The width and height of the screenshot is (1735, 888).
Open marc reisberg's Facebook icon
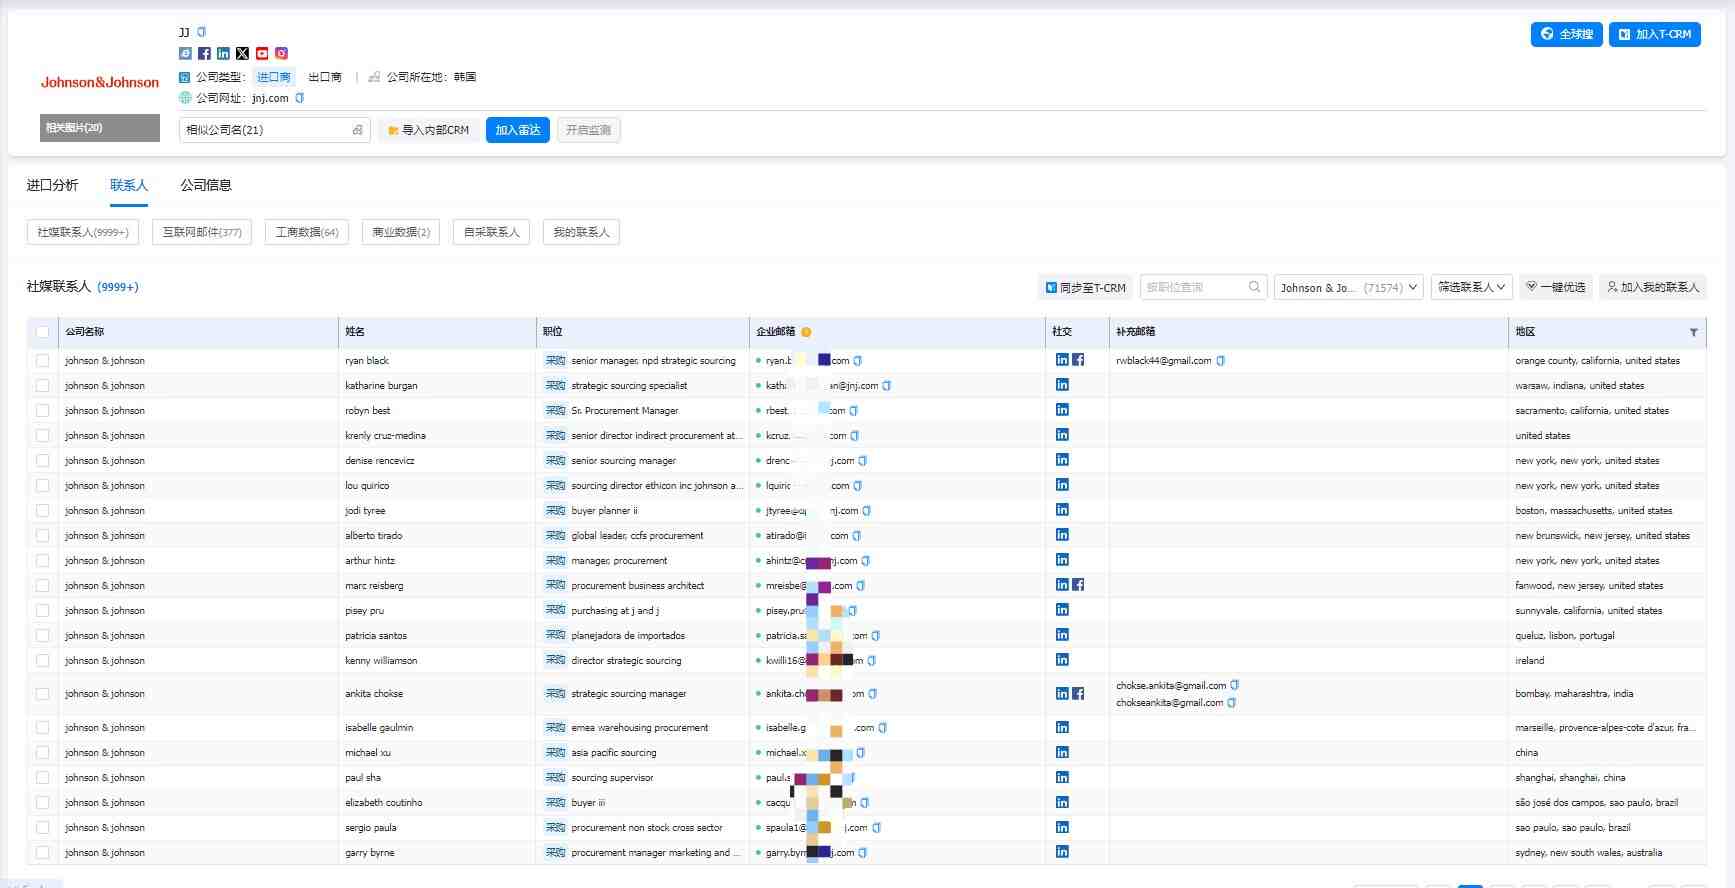point(1078,585)
